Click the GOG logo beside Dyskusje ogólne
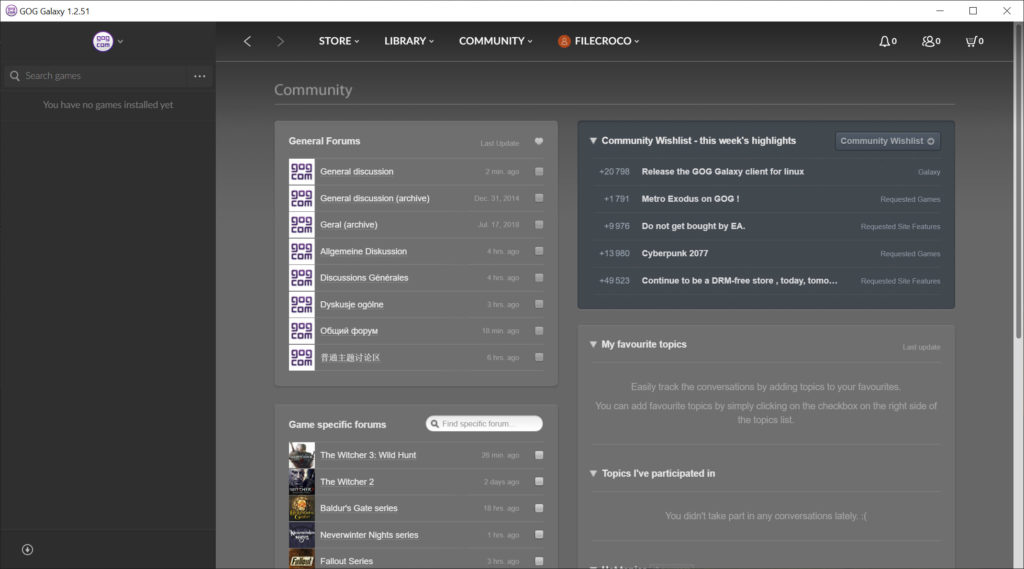The height and width of the screenshot is (569, 1024). pos(301,304)
